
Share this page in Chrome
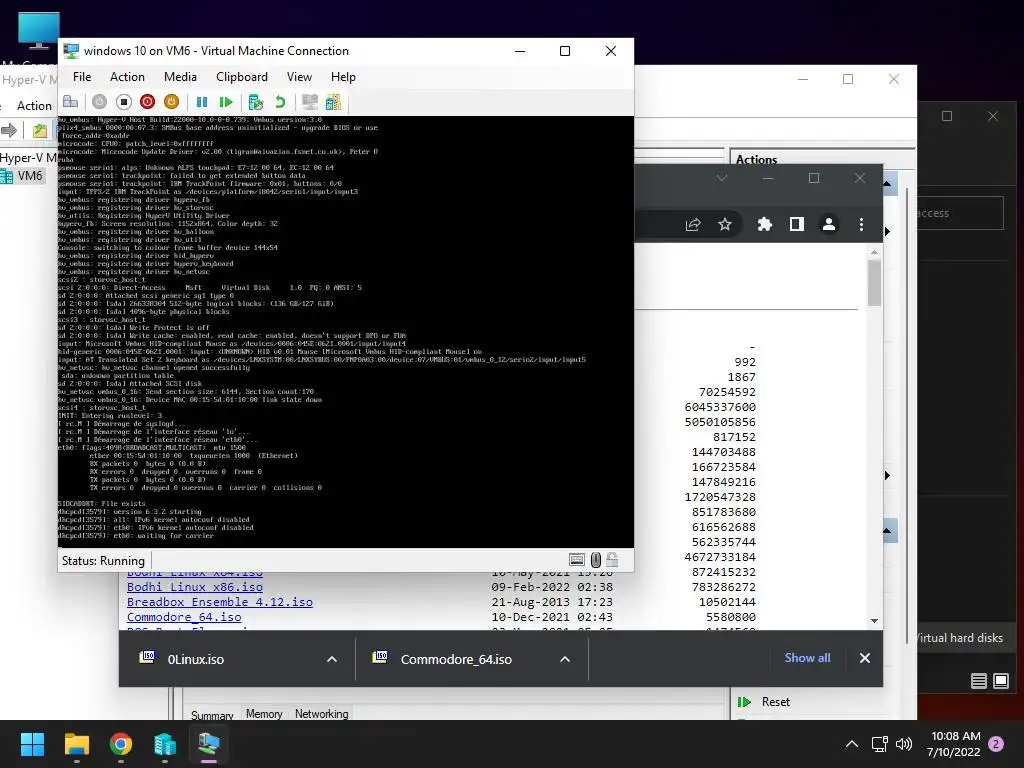pyautogui.click(x=693, y=225)
